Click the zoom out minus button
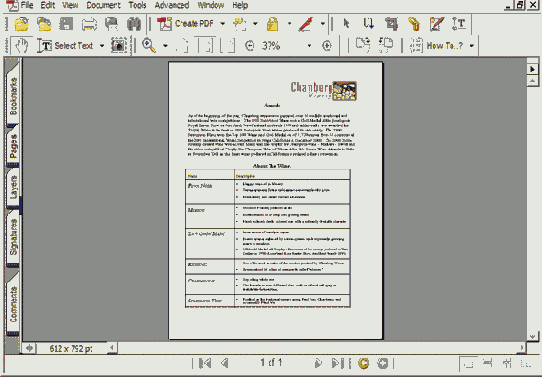Image resolution: width=542 pixels, height=377 pixels. (250, 46)
